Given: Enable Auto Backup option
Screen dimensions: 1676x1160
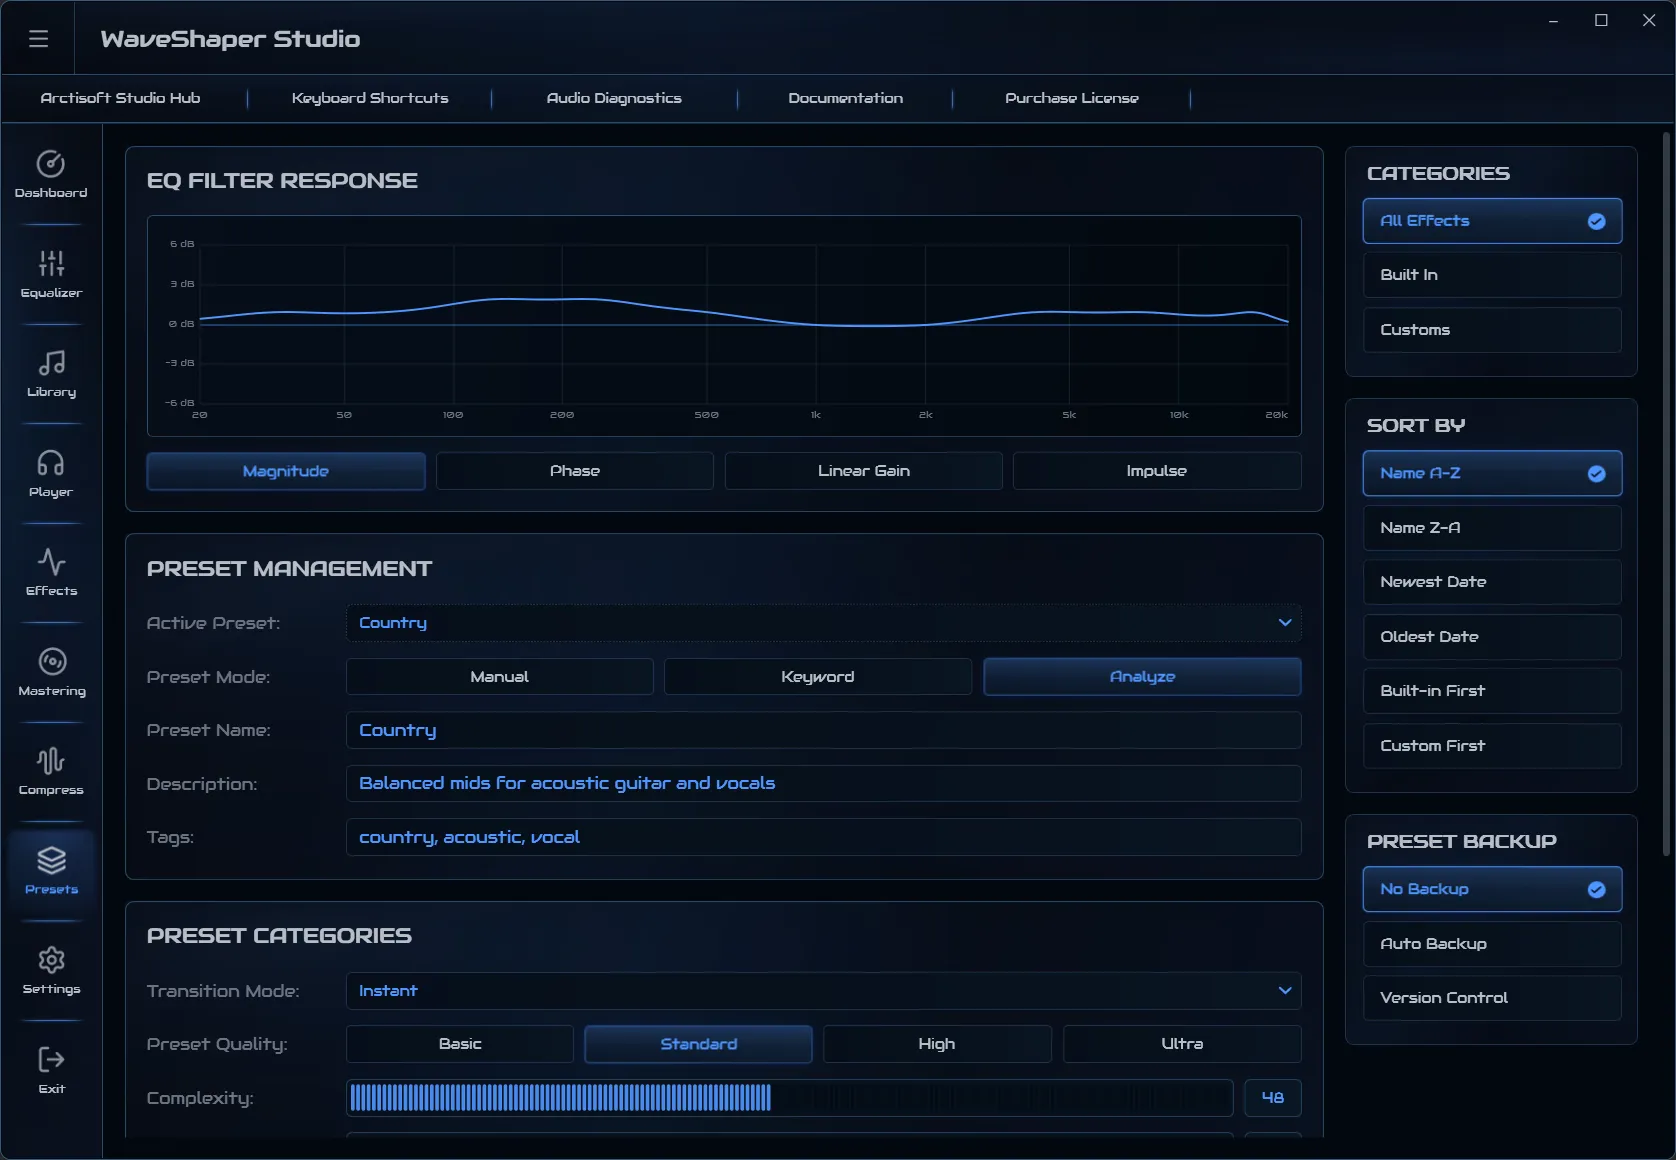Looking at the screenshot, I should click(x=1492, y=944).
